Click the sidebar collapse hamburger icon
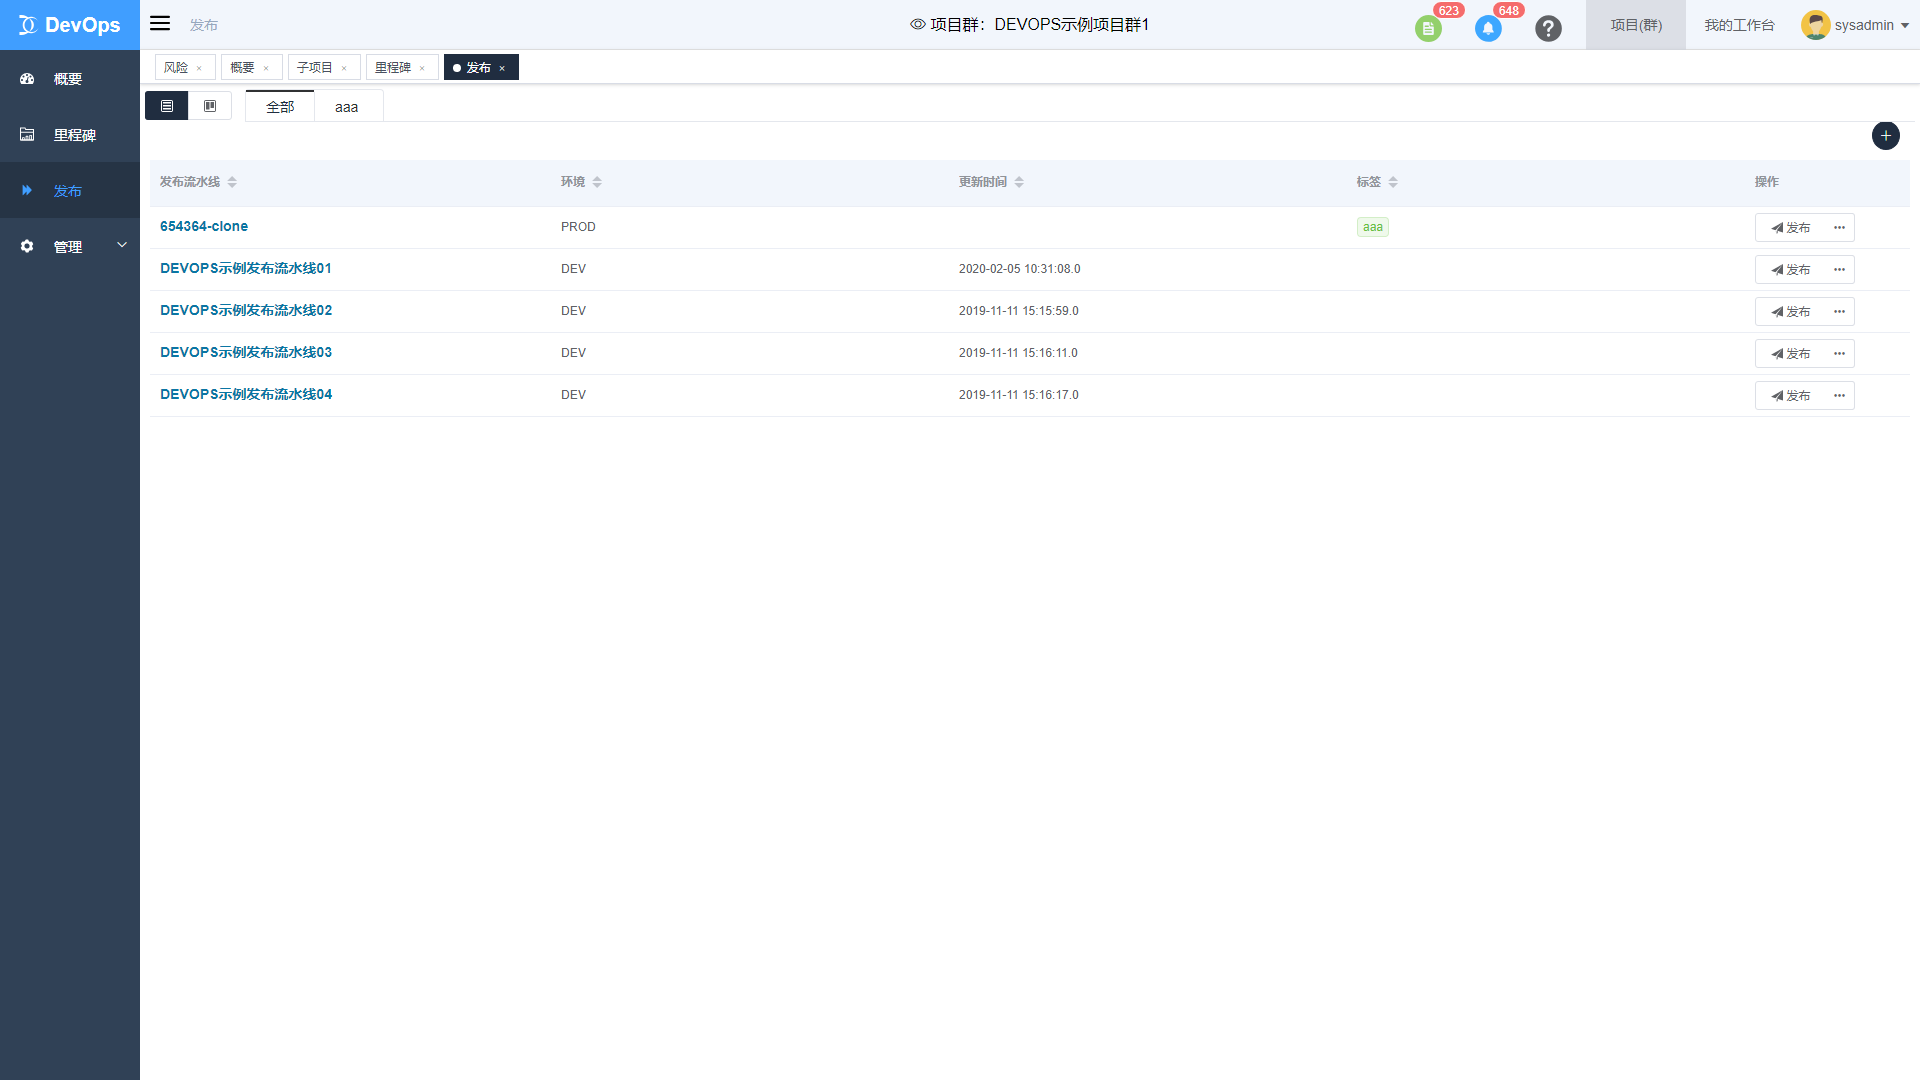 point(160,24)
